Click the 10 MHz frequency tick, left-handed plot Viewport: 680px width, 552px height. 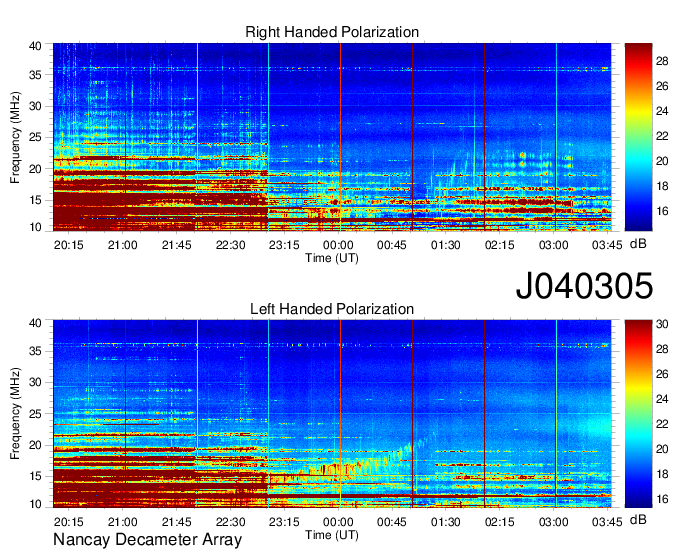(x=35, y=504)
